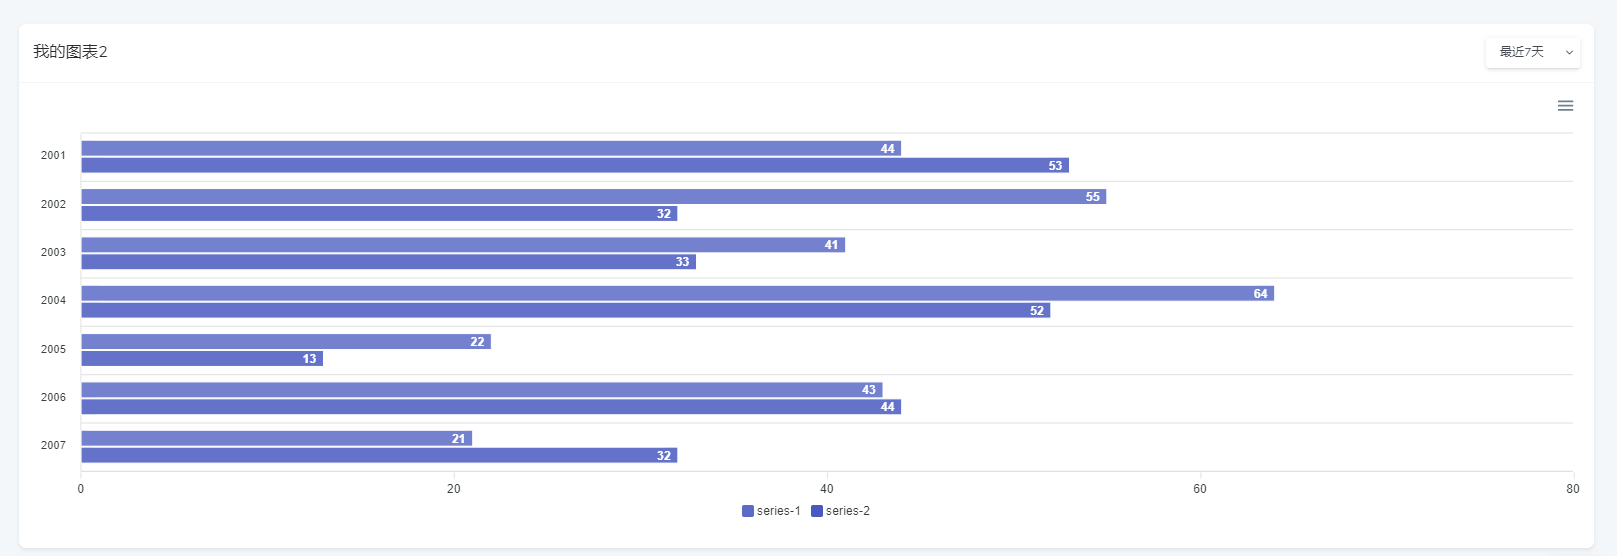The height and width of the screenshot is (556, 1617).
Task: Click the 我的图表2 chart title
Action: click(x=70, y=52)
